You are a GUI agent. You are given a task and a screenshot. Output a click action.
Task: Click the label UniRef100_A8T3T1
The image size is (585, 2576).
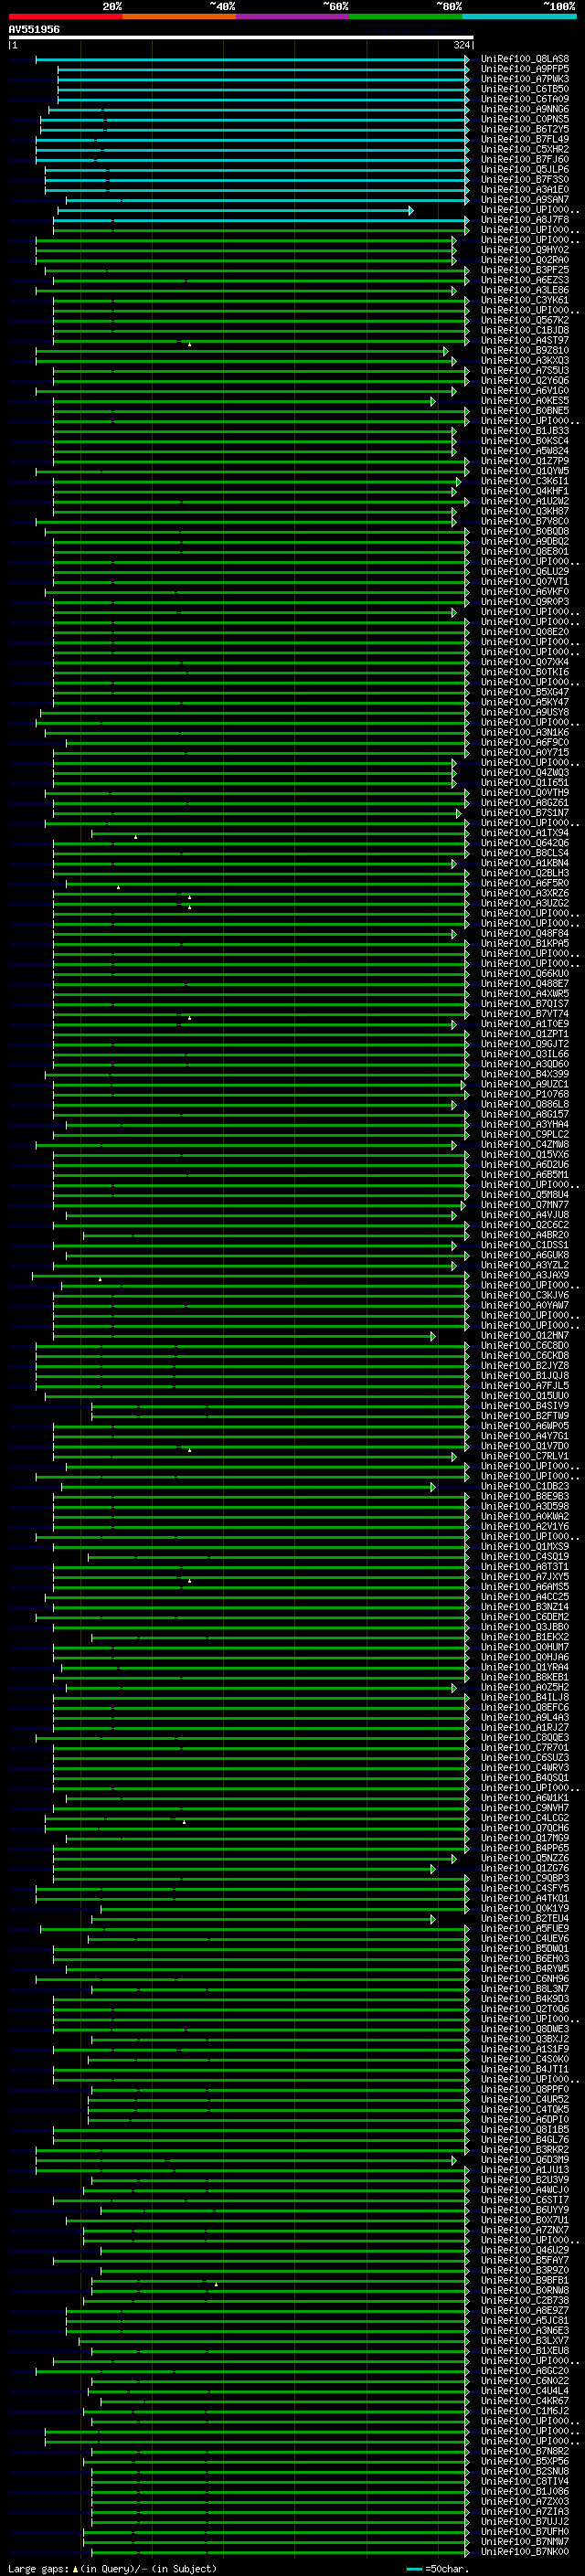(525, 1566)
